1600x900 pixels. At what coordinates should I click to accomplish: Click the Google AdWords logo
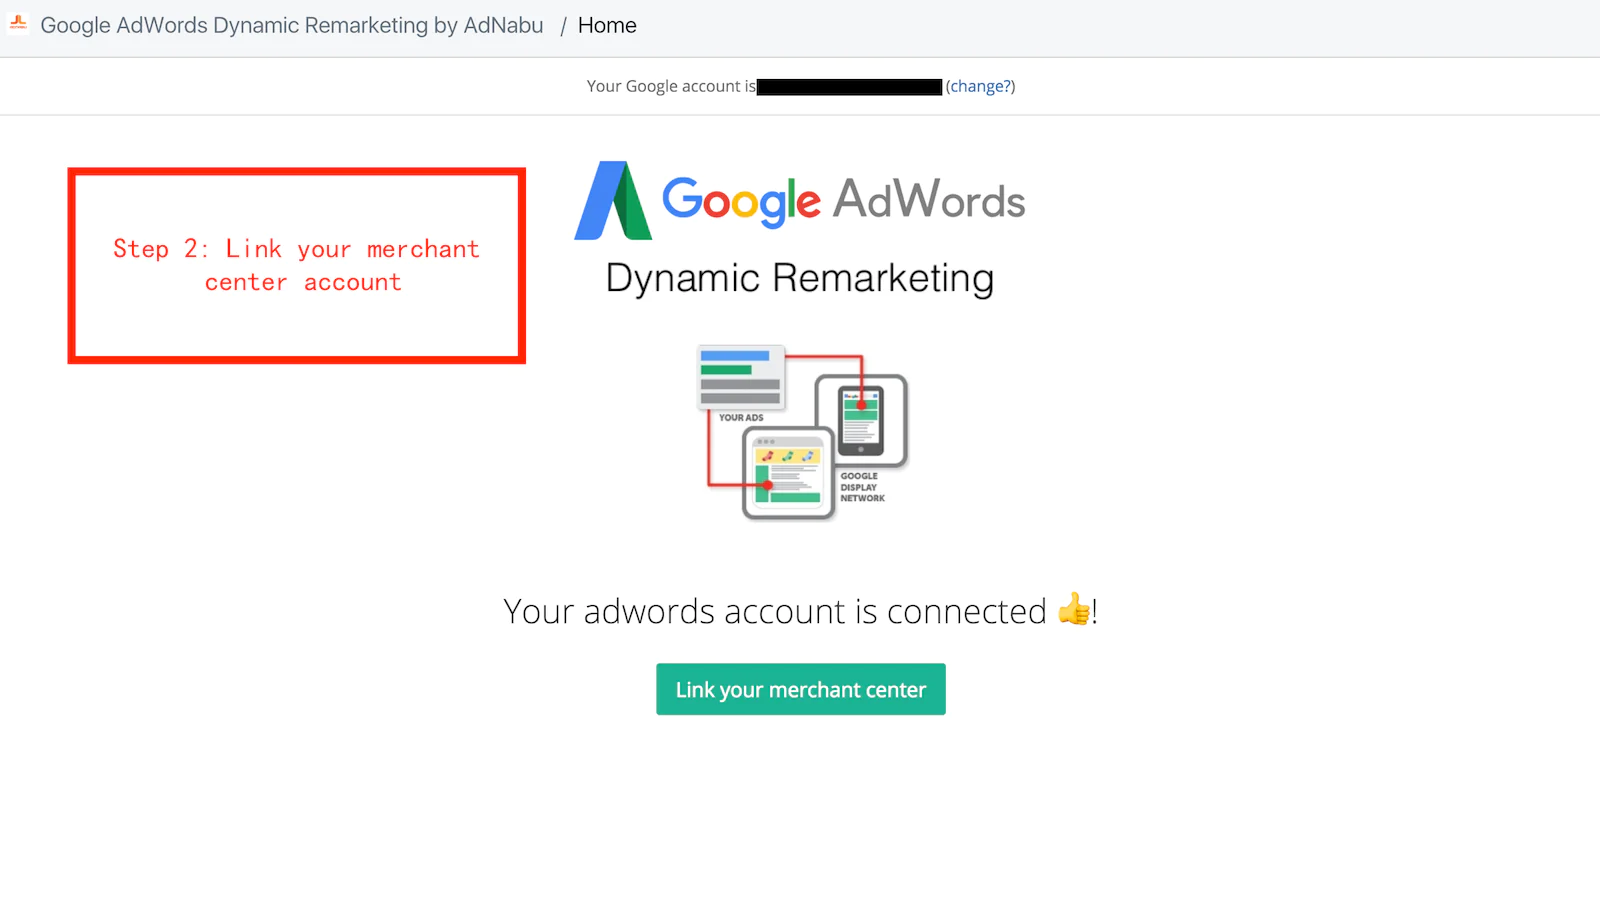(x=800, y=201)
